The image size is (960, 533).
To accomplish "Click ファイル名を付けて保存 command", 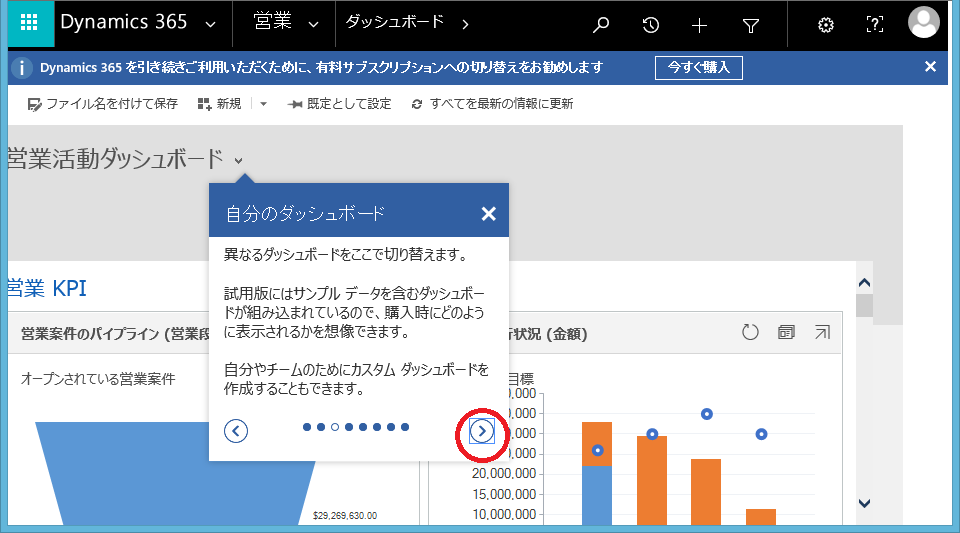I will click(x=103, y=104).
